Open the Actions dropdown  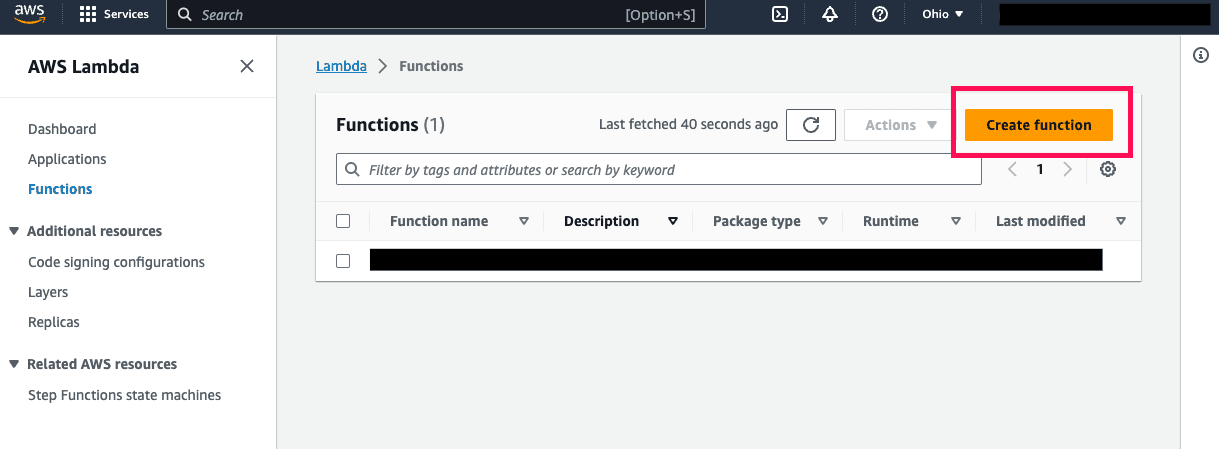(x=896, y=125)
